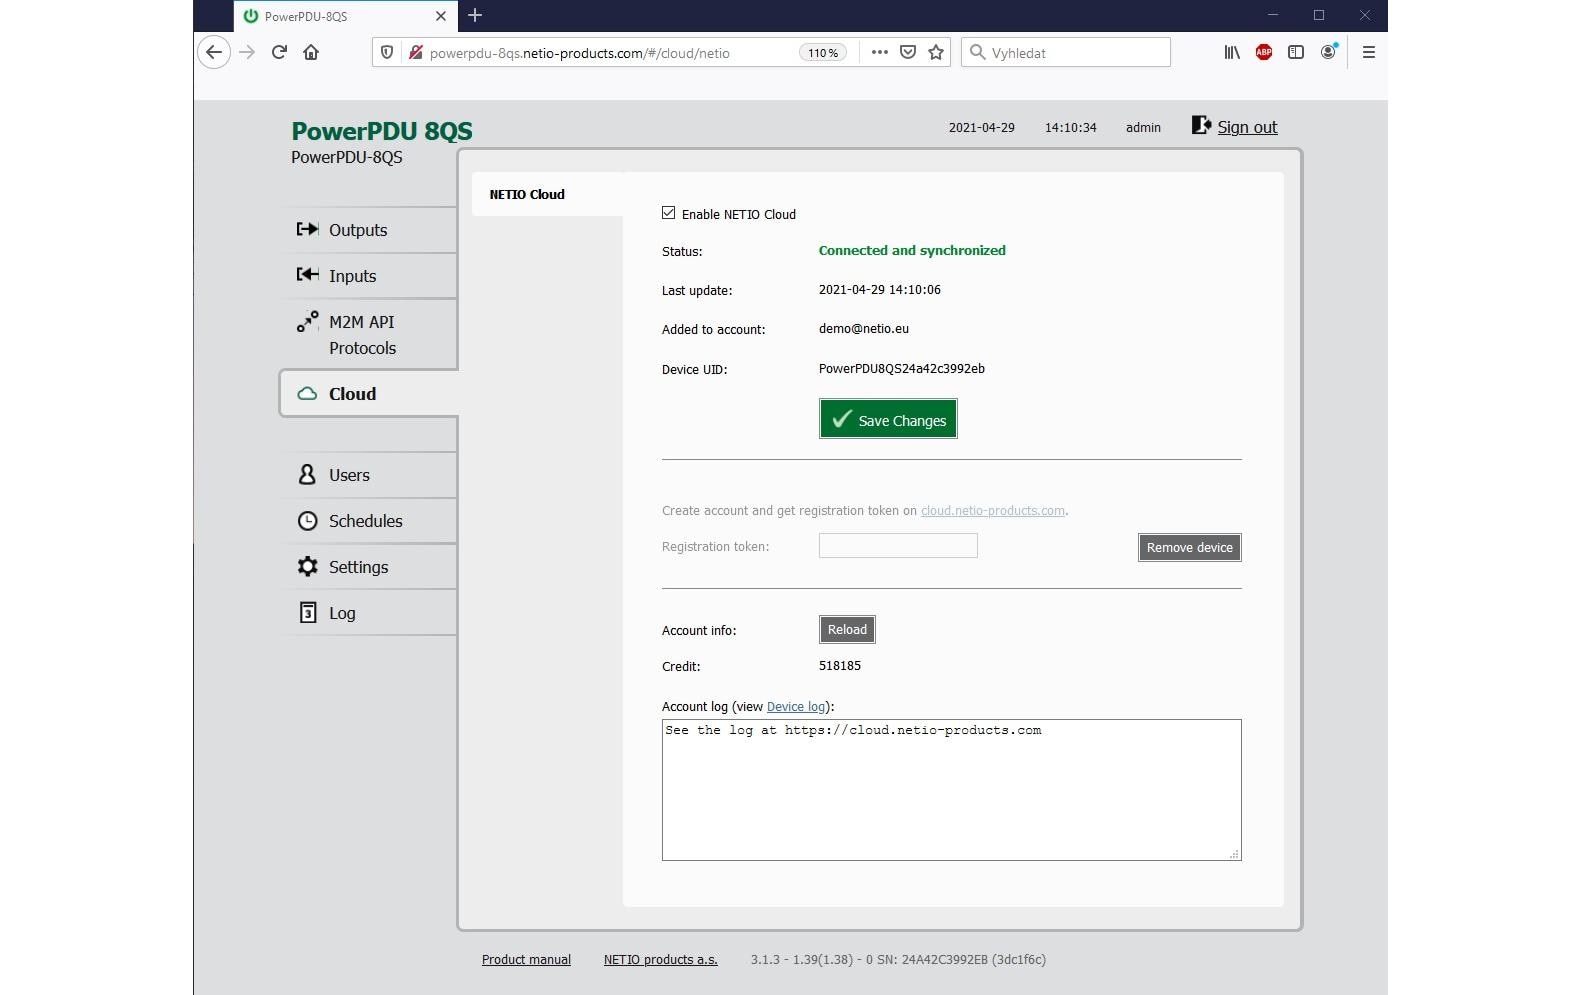Open the page actions three-dot menu
The image size is (1581, 995).
point(879,52)
